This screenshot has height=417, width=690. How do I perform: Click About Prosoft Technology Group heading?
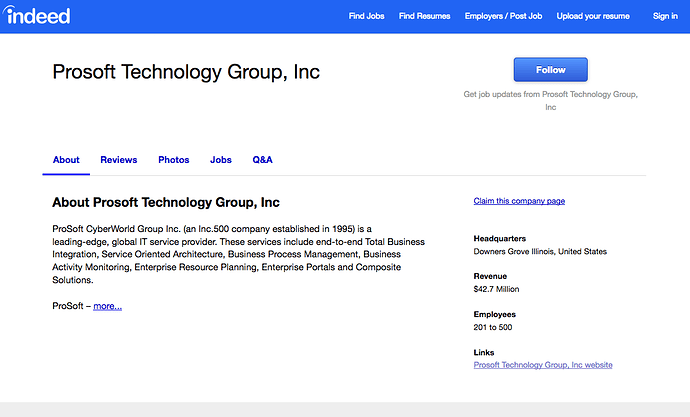point(166,202)
